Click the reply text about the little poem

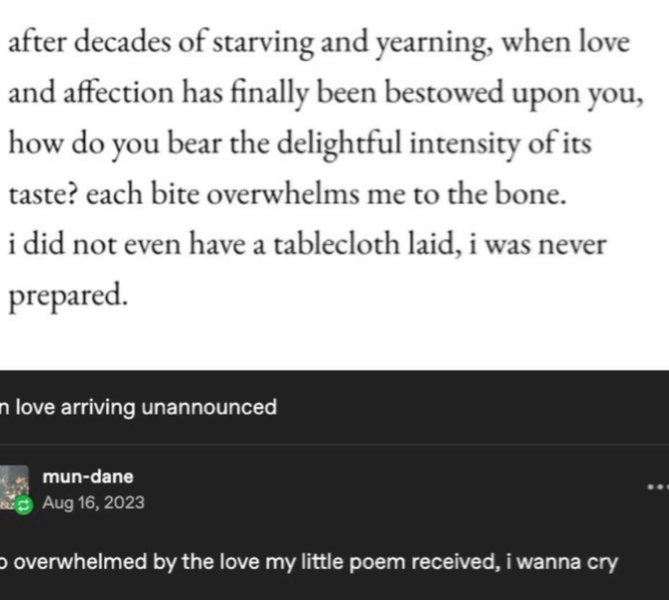click(x=309, y=562)
